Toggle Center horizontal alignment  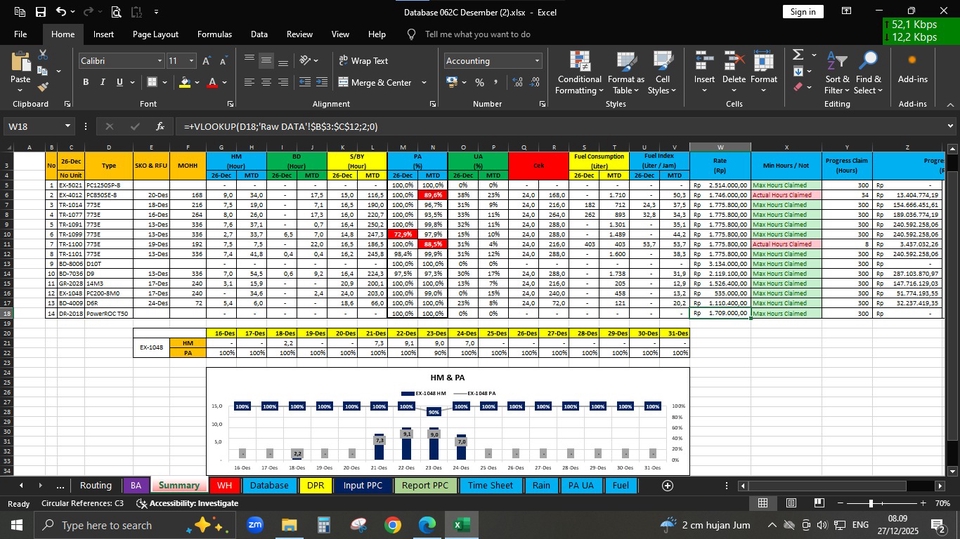(x=266, y=82)
